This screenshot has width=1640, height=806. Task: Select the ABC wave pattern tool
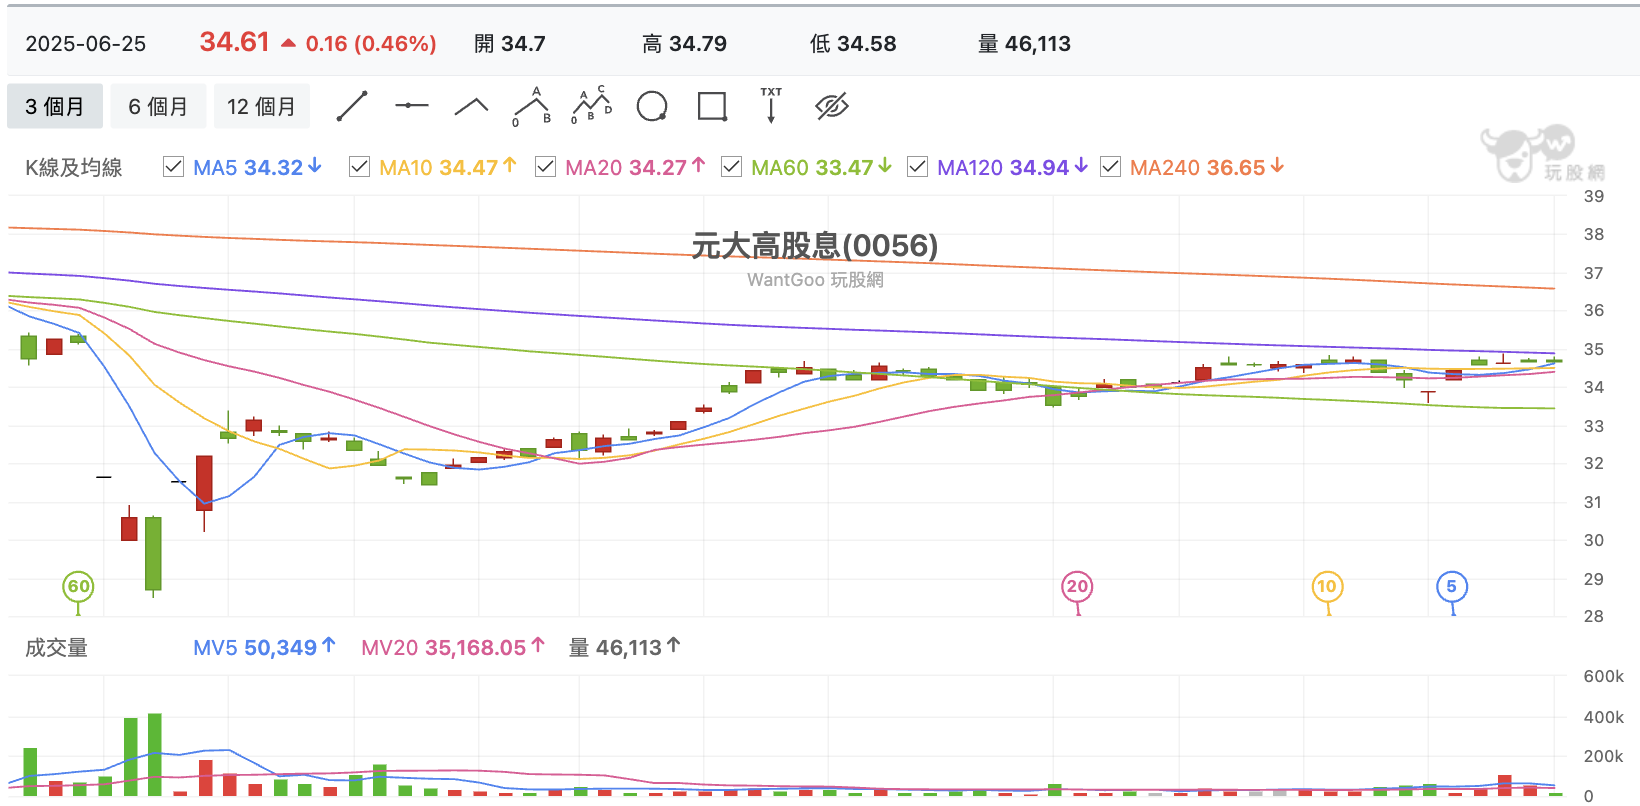532,106
